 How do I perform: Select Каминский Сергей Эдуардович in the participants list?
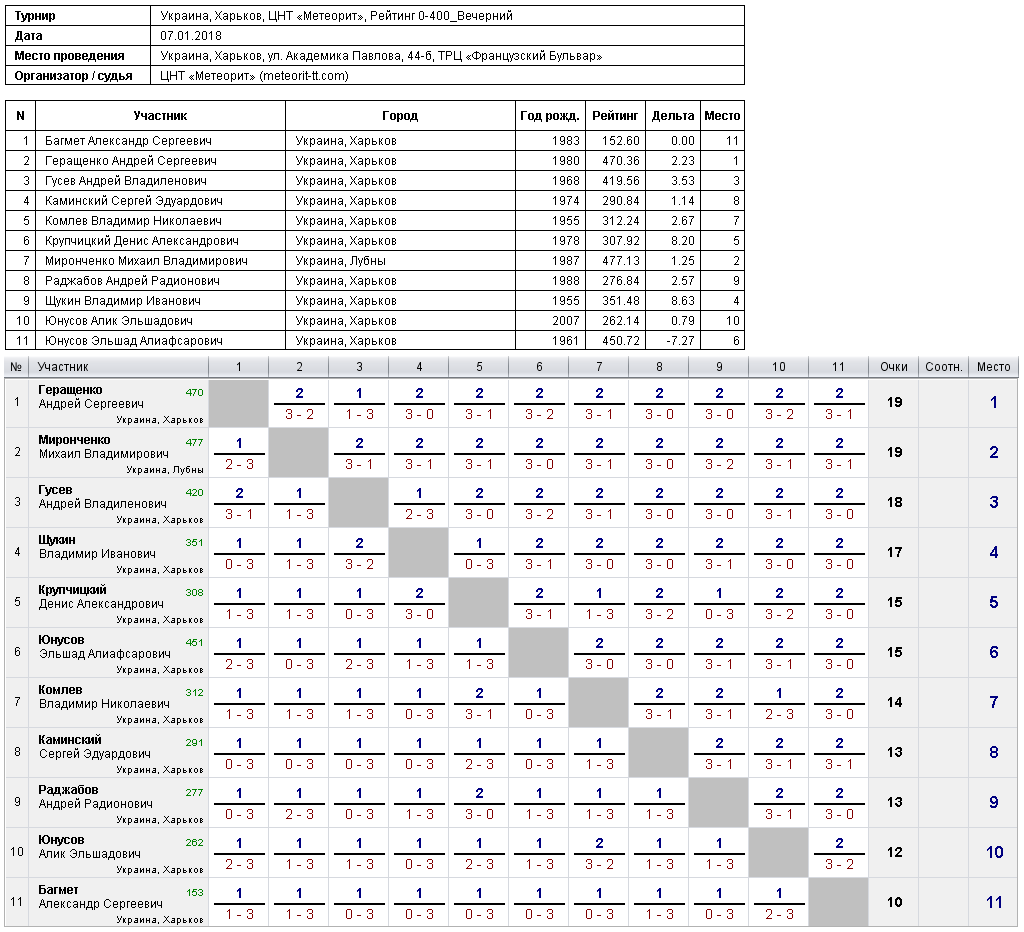pos(133,201)
